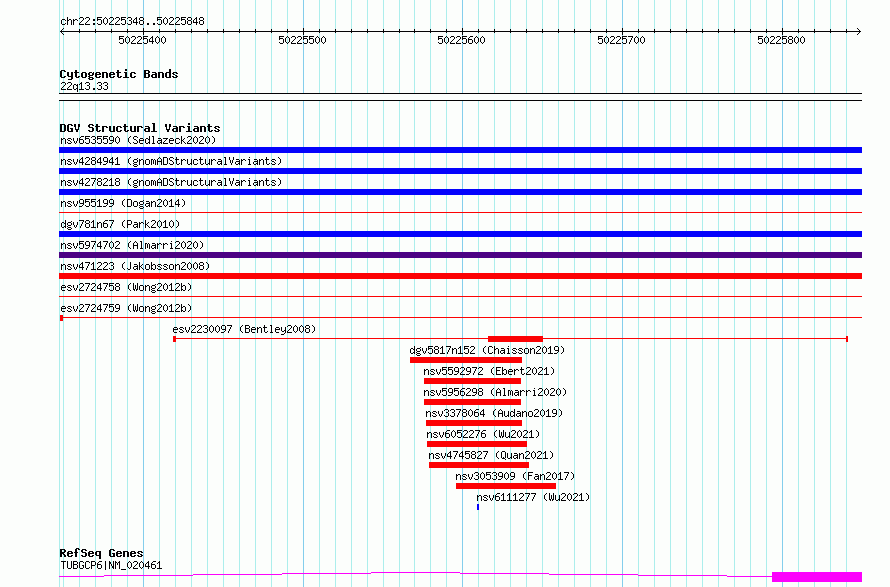Click the nsv6535590 (Sedlazeck2020) variant label
The width and height of the screenshot is (890, 587).
click(138, 140)
